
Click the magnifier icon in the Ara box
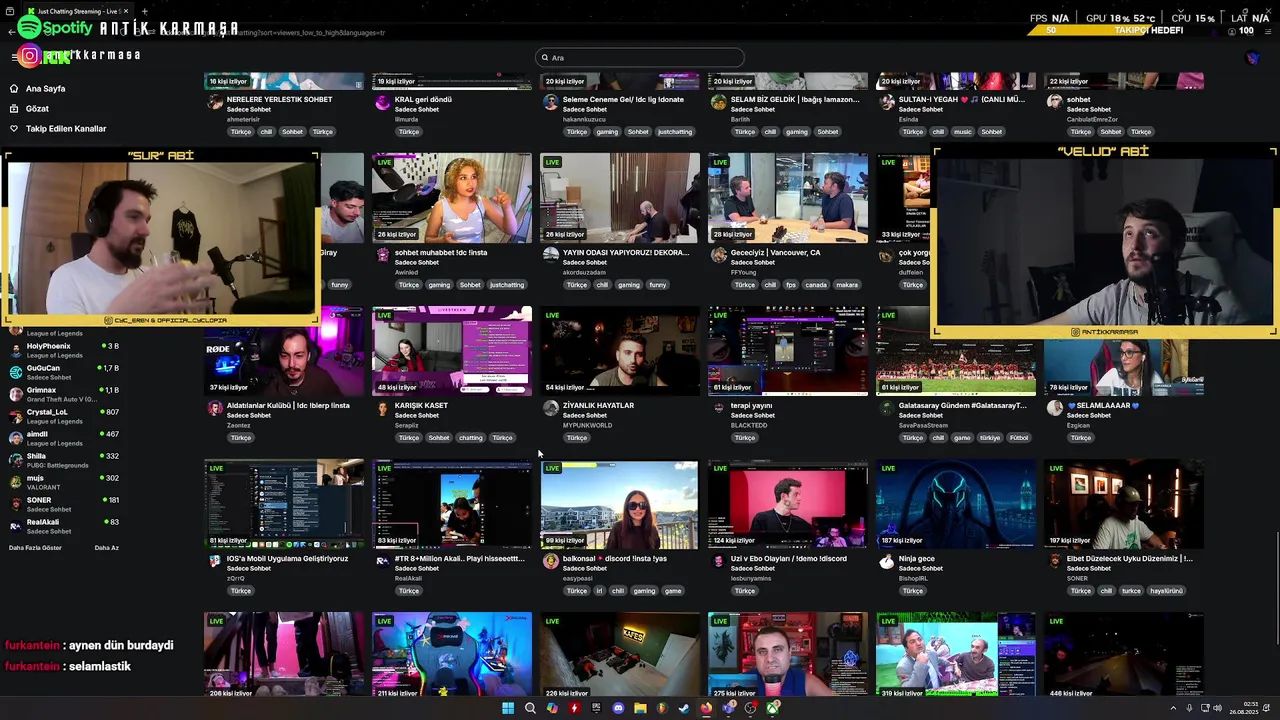coord(545,58)
